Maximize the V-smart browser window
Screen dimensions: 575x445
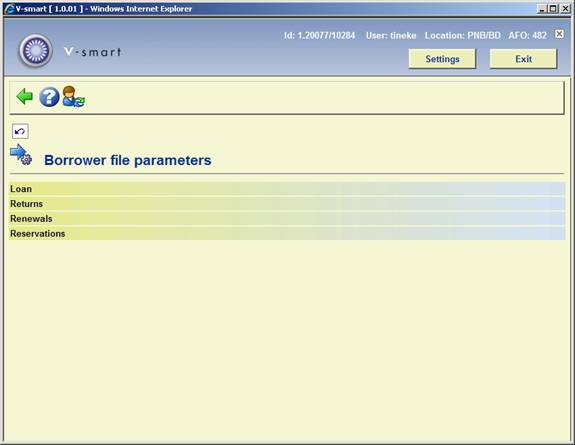tap(553, 8)
